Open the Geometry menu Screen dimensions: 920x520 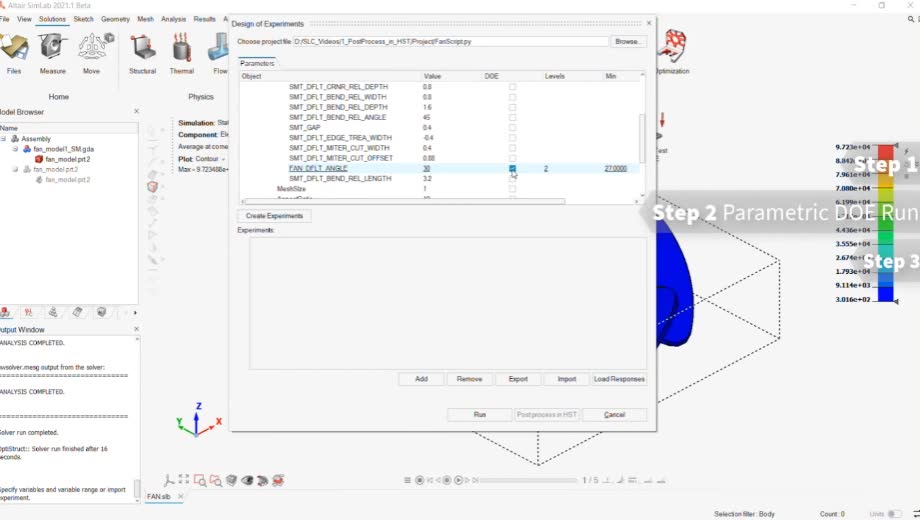[115, 19]
